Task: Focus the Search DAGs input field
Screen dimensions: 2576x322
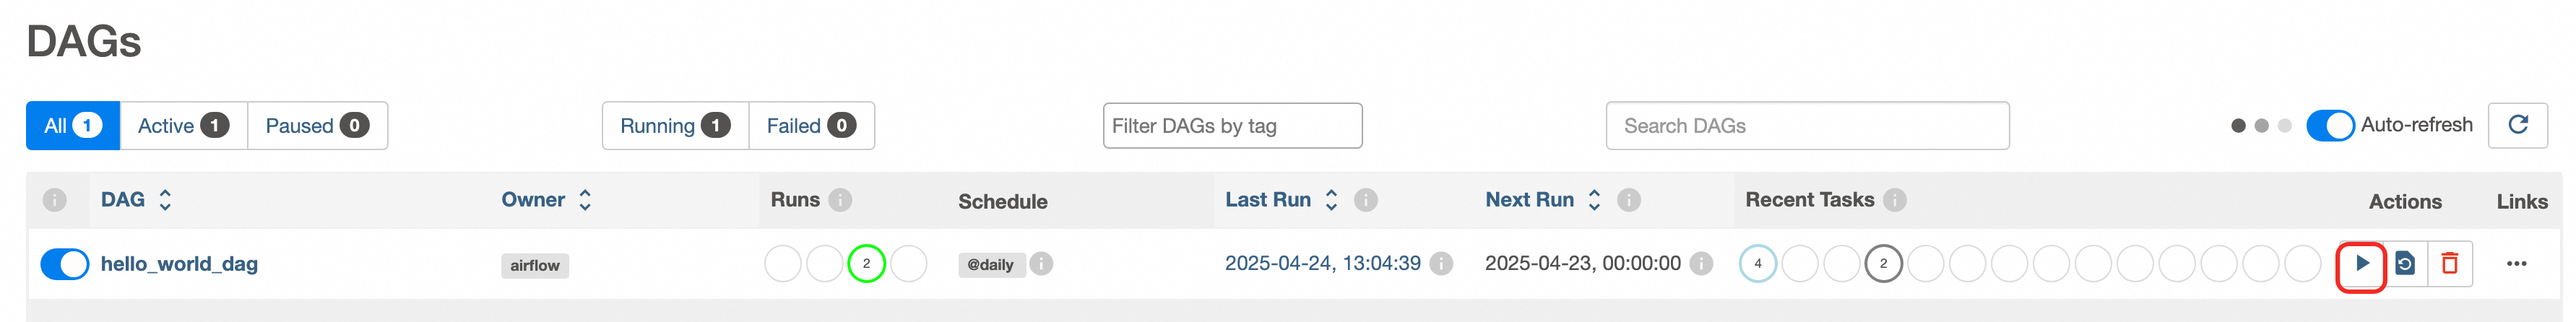Action: point(1806,126)
